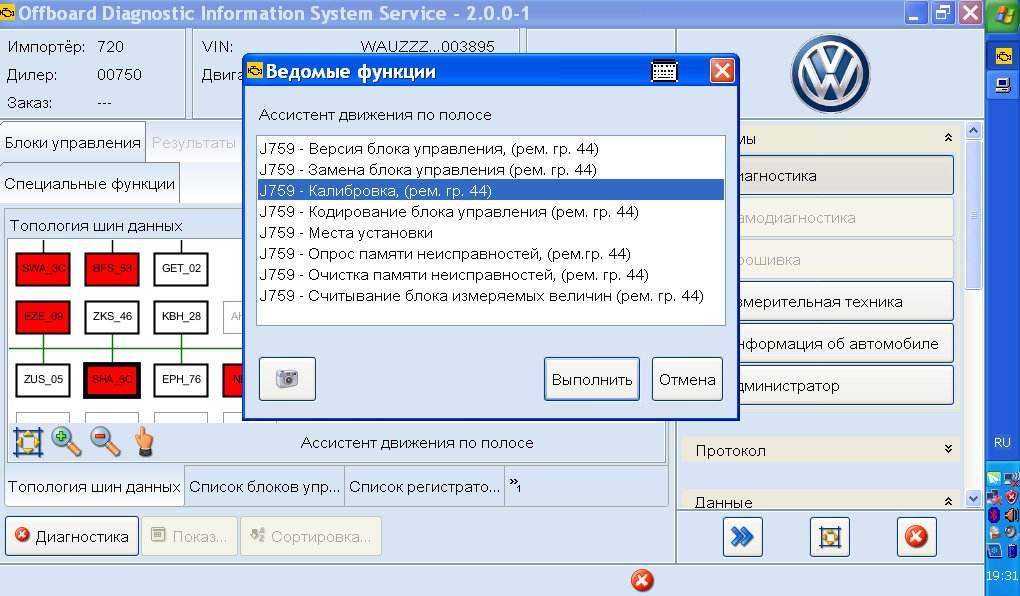This screenshot has height=596, width=1020.
Task: Open Специальные функции tab
Action: click(x=90, y=183)
